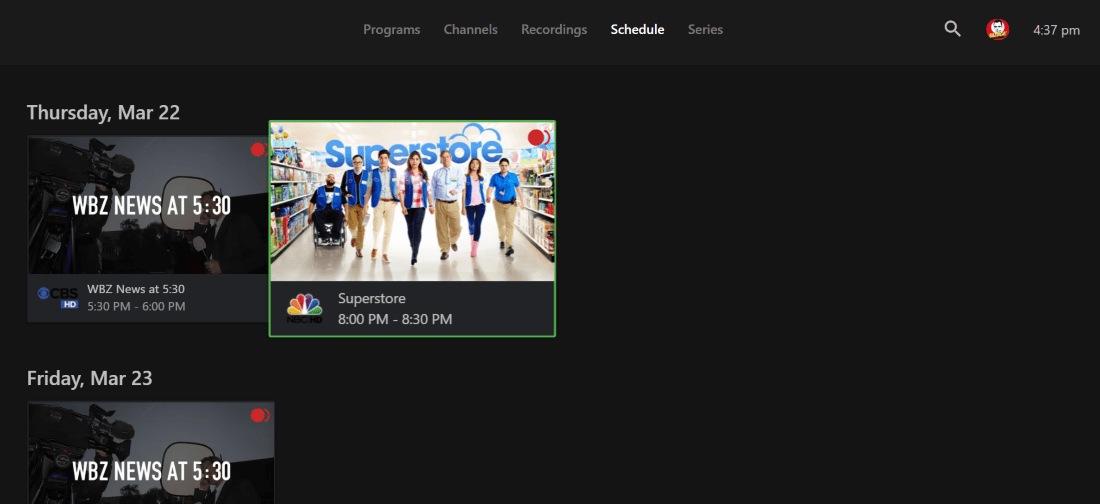Image resolution: width=1100 pixels, height=504 pixels.
Task: Go to the Series tab
Action: (705, 29)
